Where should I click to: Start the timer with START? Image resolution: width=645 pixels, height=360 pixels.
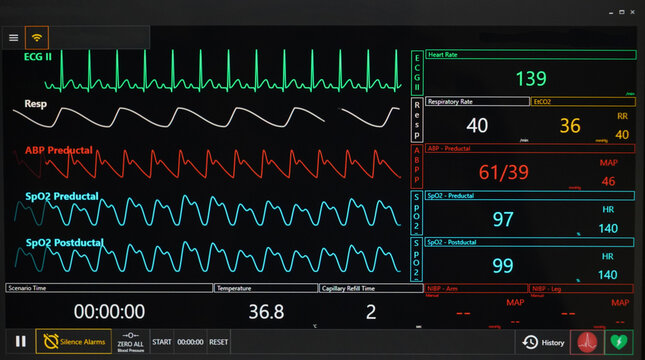(162, 342)
